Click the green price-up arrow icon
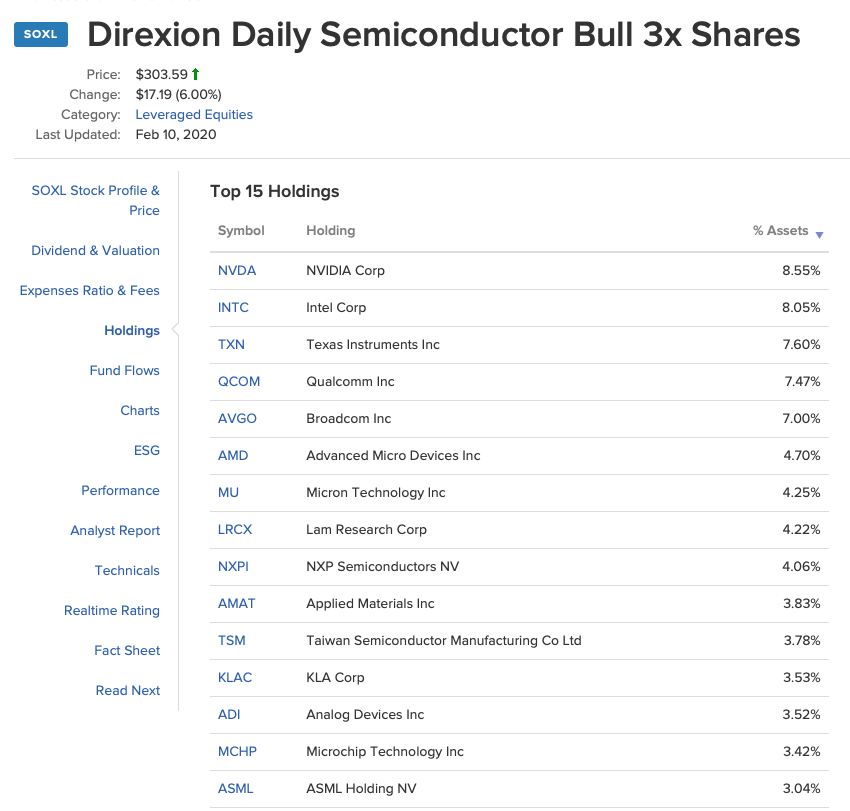The image size is (850, 811). [196, 74]
